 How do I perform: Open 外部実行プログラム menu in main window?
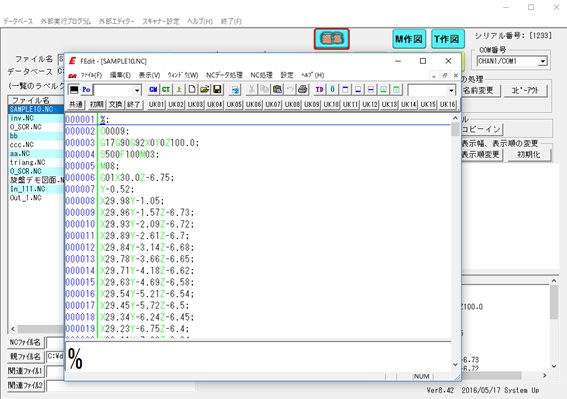point(66,21)
